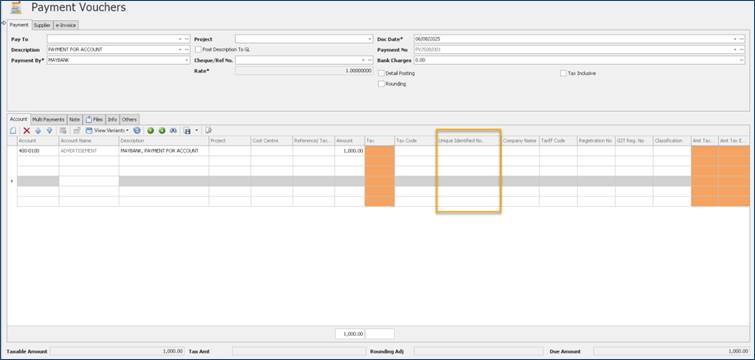Click the binoculars find icon
This screenshot has height=360, width=755.
pyautogui.click(x=173, y=130)
